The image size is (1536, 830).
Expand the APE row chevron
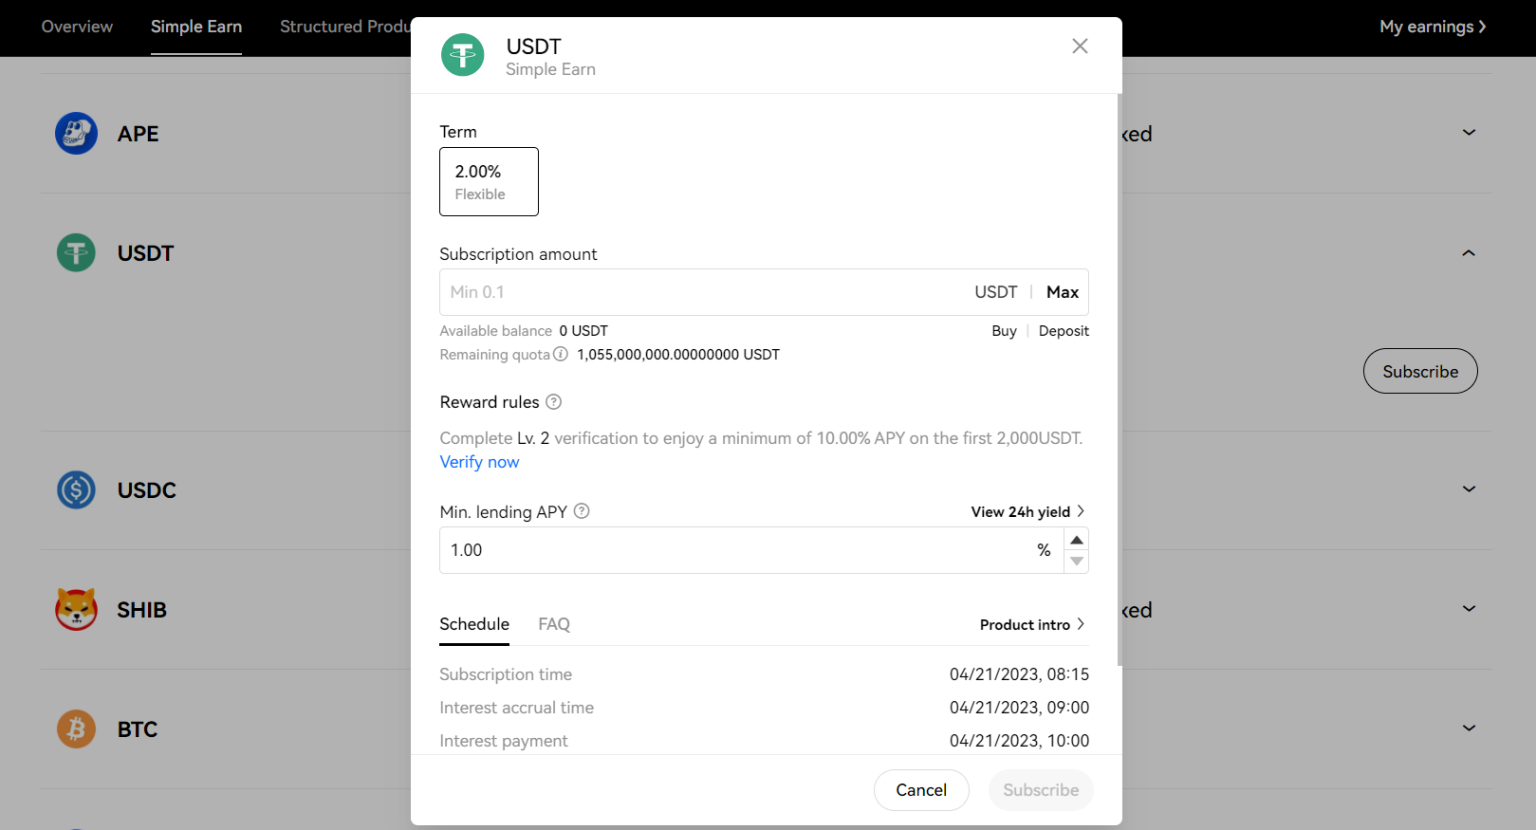pos(1468,133)
